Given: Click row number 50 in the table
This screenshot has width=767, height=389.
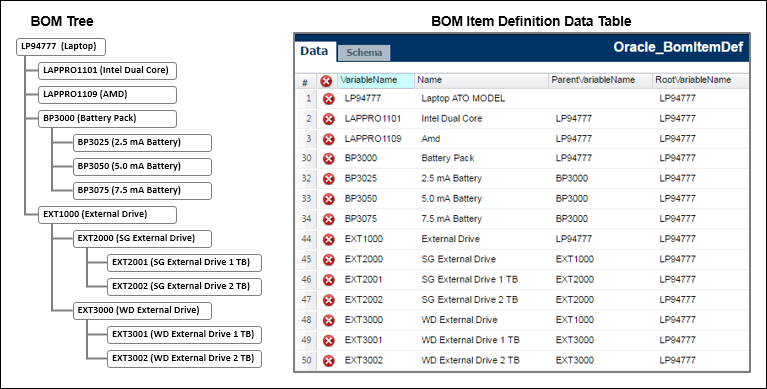Looking at the screenshot, I should tap(306, 361).
